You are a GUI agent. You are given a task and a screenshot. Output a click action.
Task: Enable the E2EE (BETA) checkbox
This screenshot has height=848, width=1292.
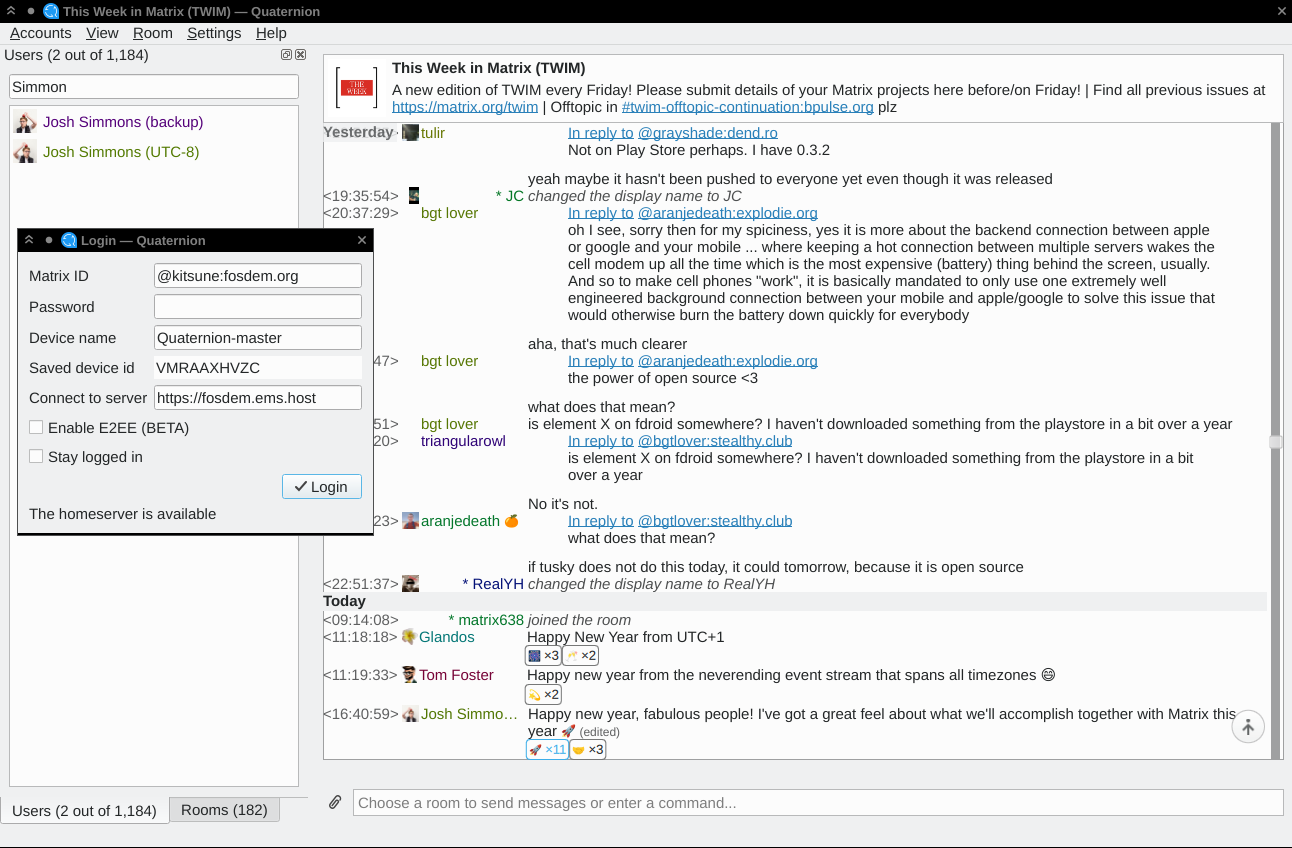(36, 427)
